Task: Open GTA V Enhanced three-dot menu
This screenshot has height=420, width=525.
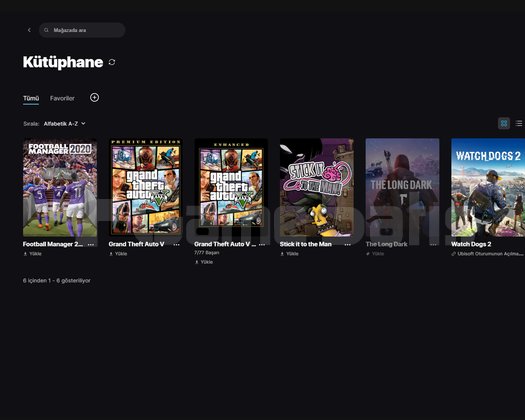Action: [262, 245]
